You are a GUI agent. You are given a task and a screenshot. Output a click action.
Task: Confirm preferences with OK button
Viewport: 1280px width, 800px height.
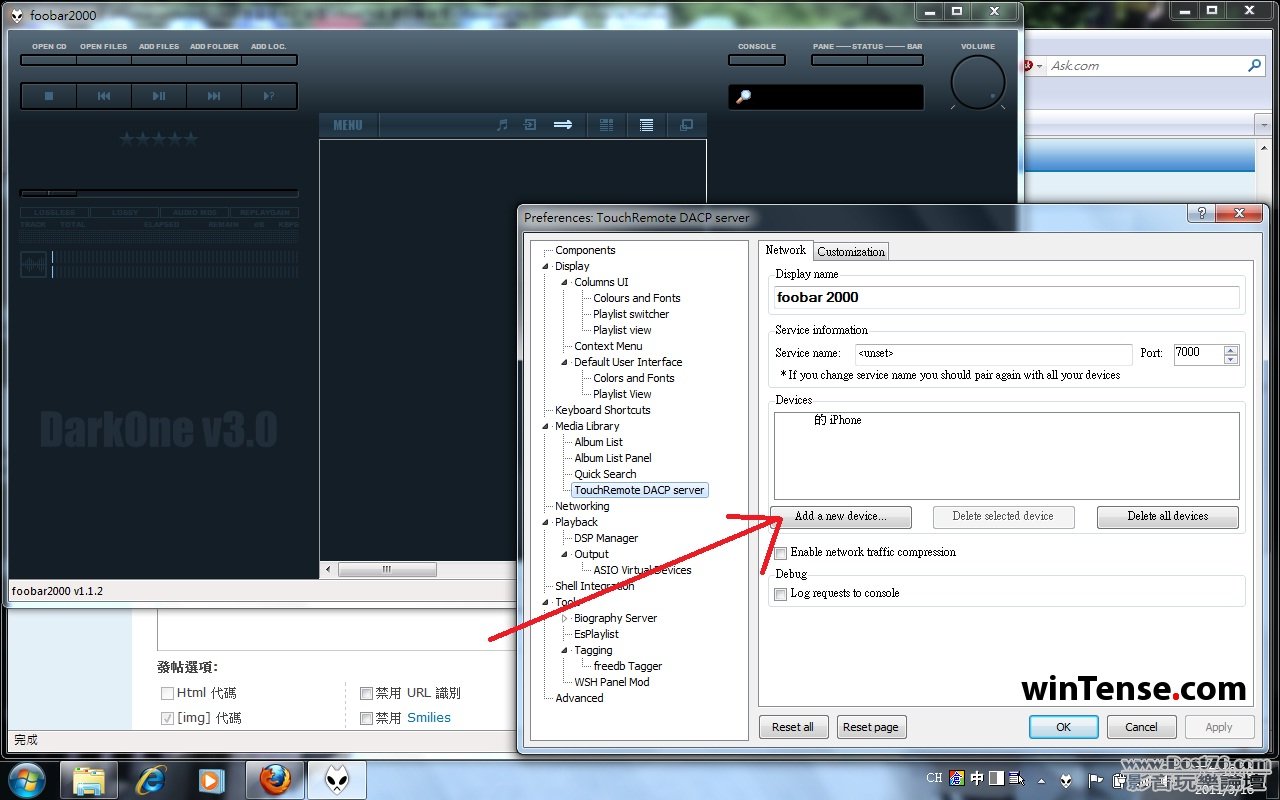(1064, 727)
